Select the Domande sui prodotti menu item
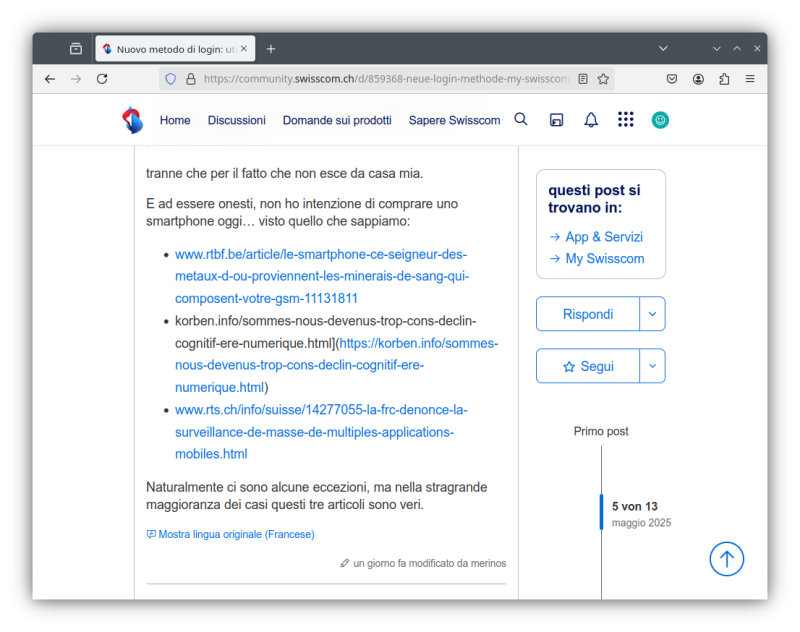Viewport: 800px width, 632px height. pos(337,120)
